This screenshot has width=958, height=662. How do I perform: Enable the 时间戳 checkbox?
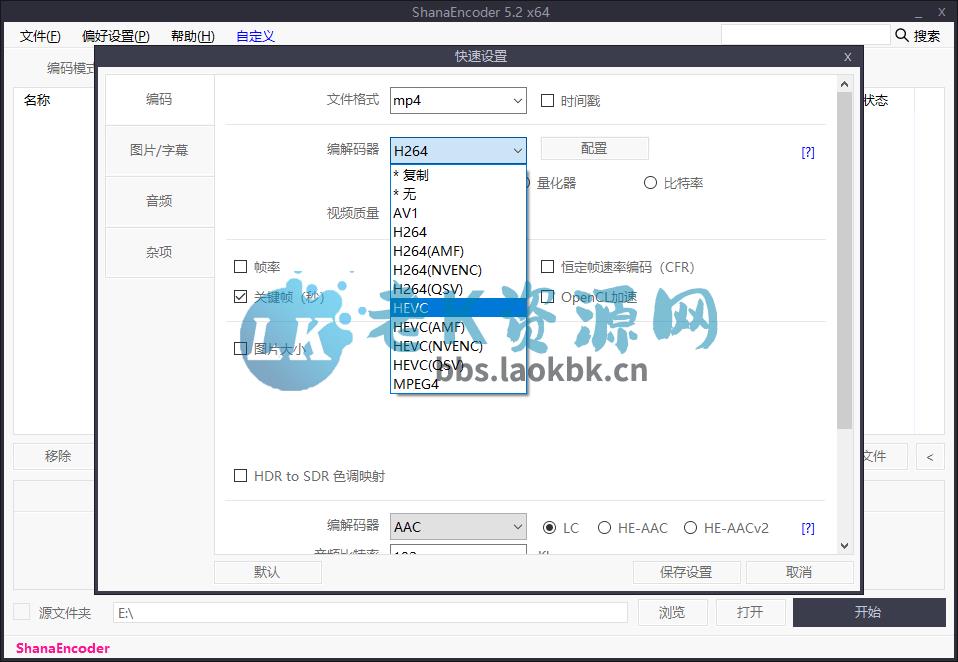tap(547, 100)
